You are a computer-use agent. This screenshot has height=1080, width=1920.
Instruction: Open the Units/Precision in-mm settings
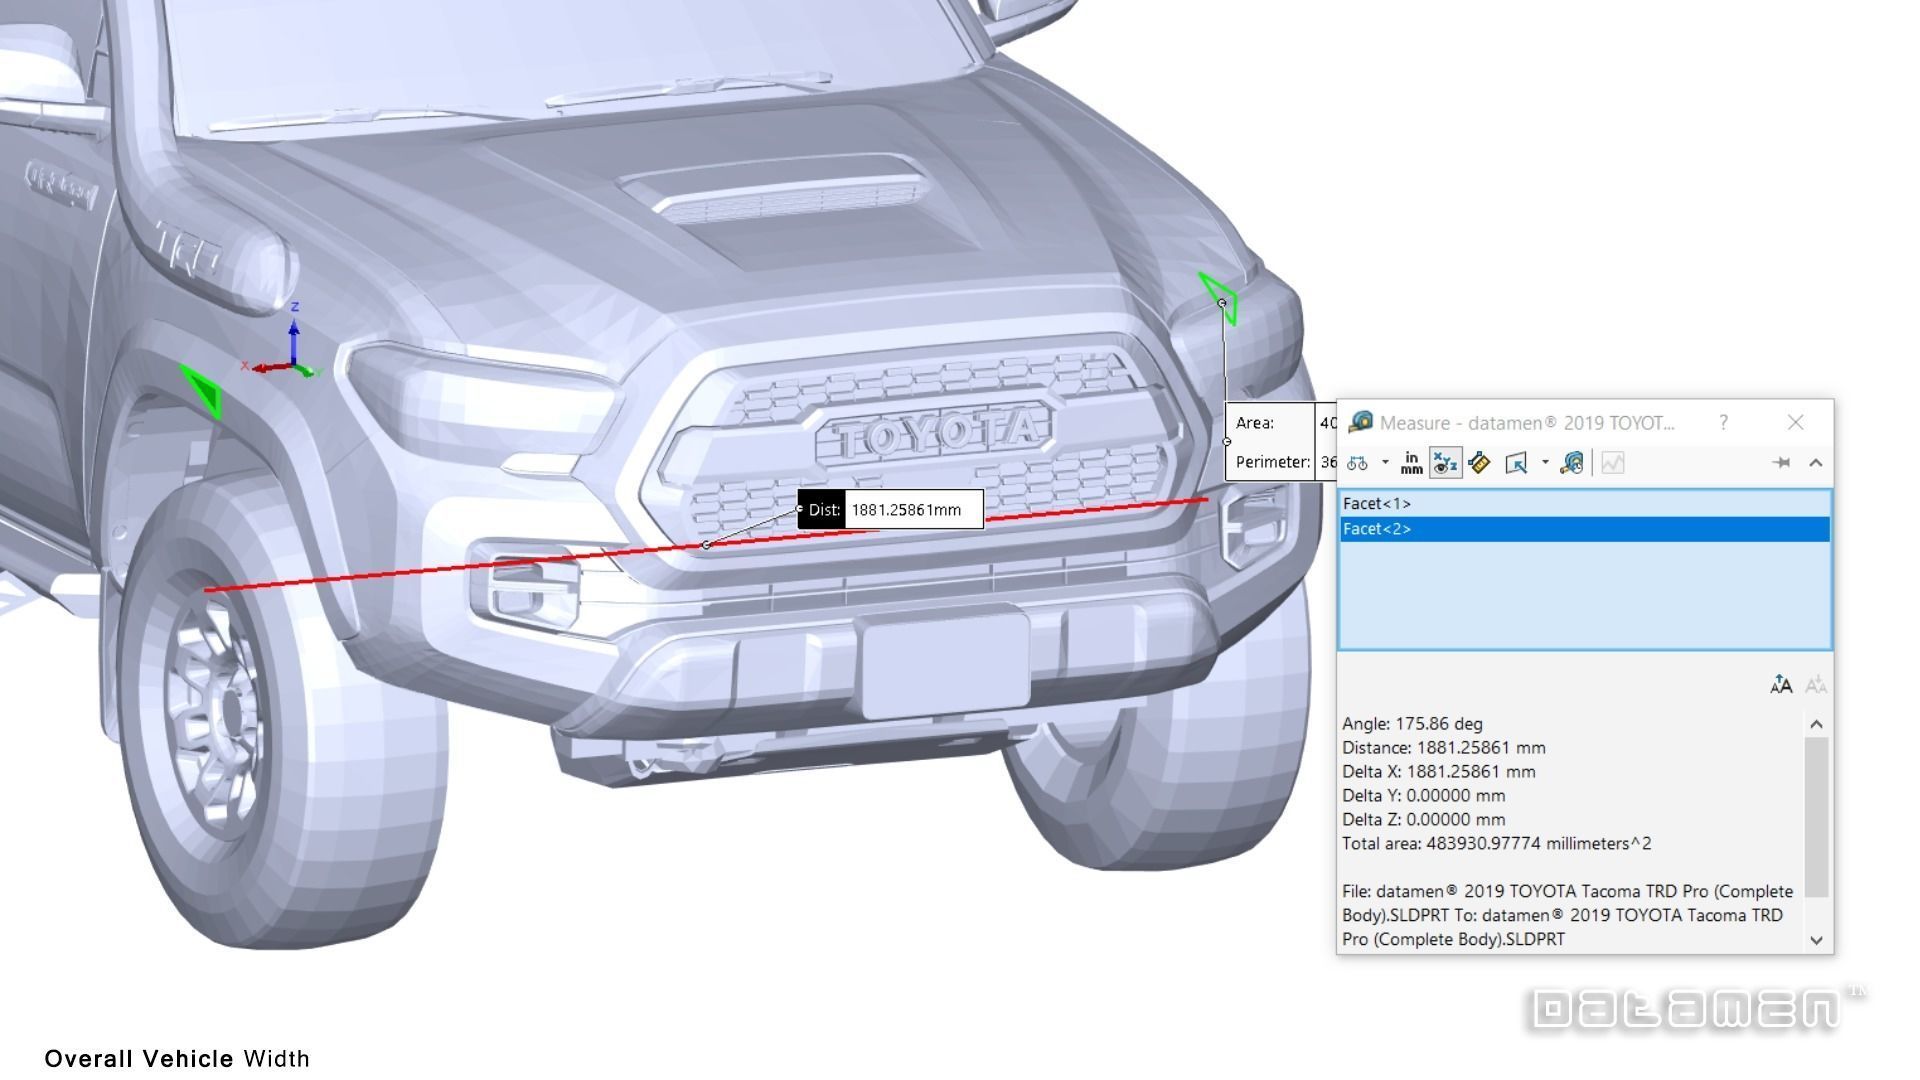point(1411,463)
